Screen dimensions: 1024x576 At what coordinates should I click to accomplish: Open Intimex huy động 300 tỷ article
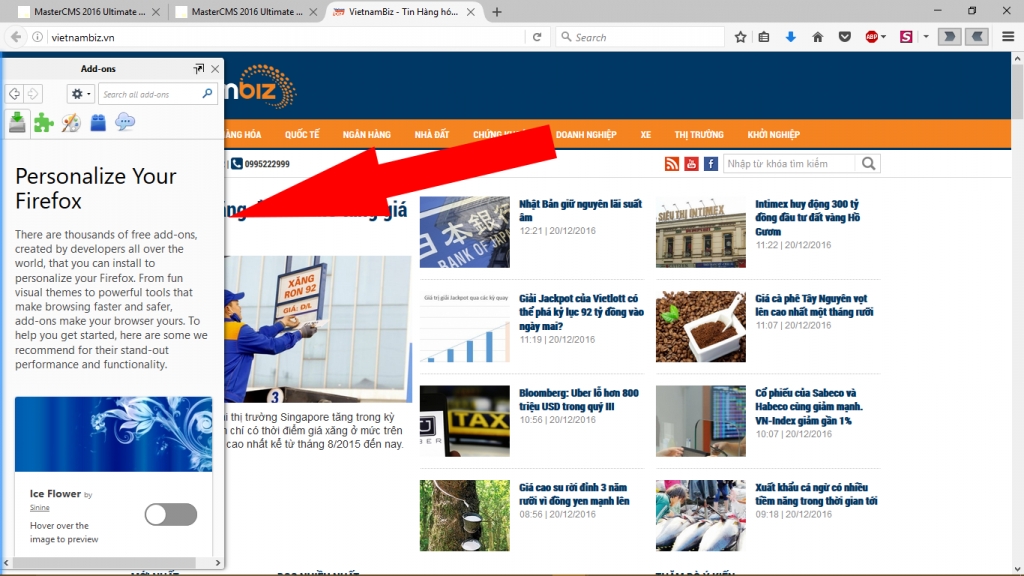[807, 217]
